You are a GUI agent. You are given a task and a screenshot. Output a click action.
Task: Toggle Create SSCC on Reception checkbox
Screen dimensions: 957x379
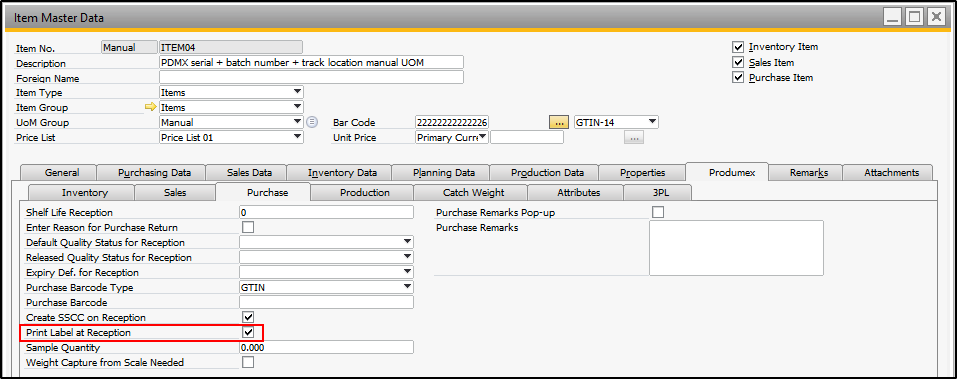point(248,317)
